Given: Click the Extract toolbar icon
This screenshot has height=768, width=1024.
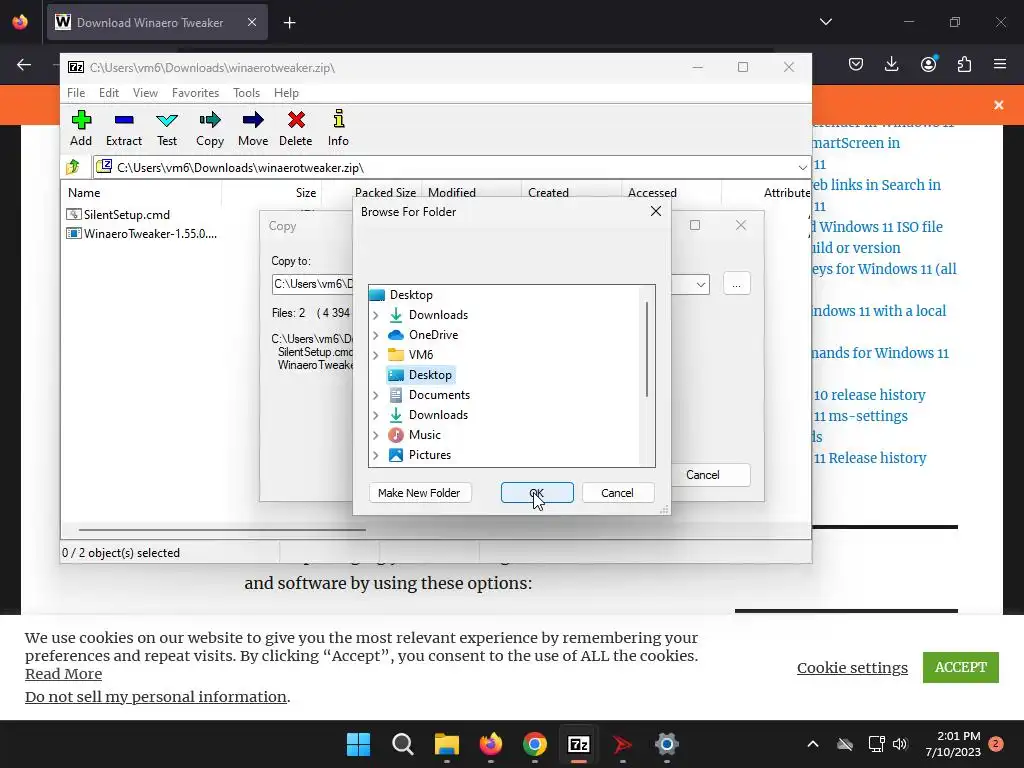Looking at the screenshot, I should pos(124,128).
